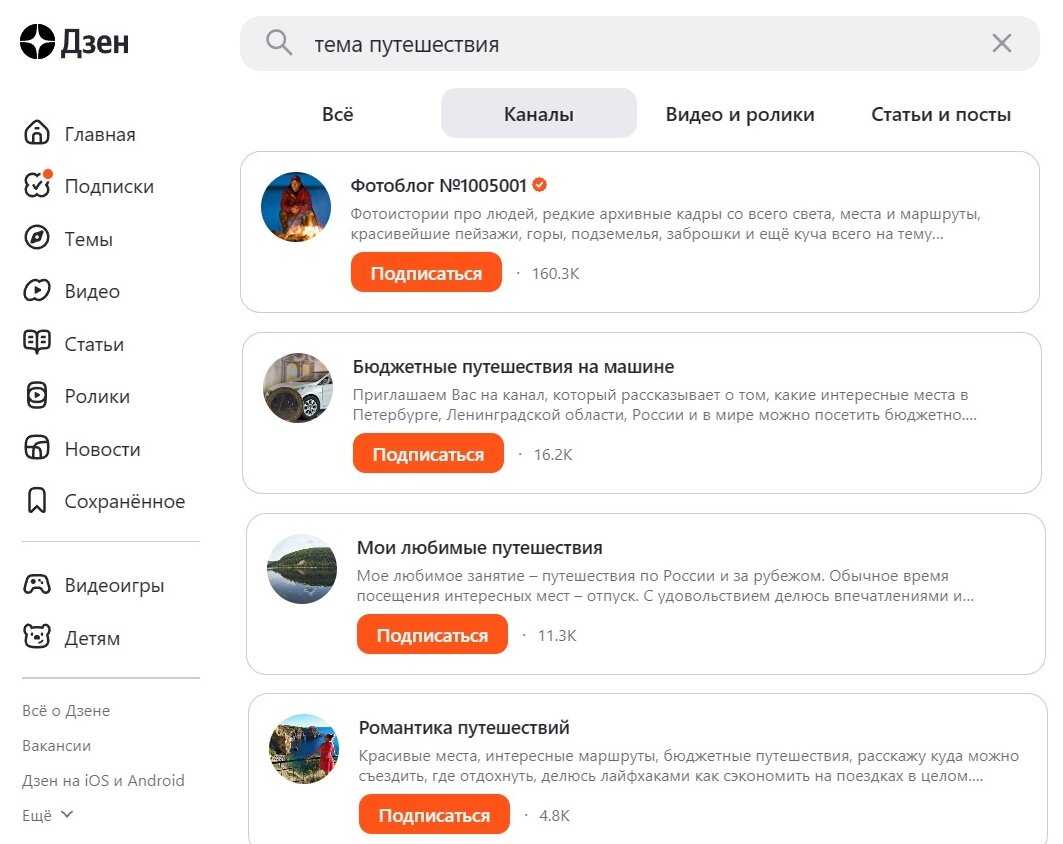The width and height of the screenshot is (1063, 844).
Task: Open Дзен на iOS и Android link
Action: 103,780
